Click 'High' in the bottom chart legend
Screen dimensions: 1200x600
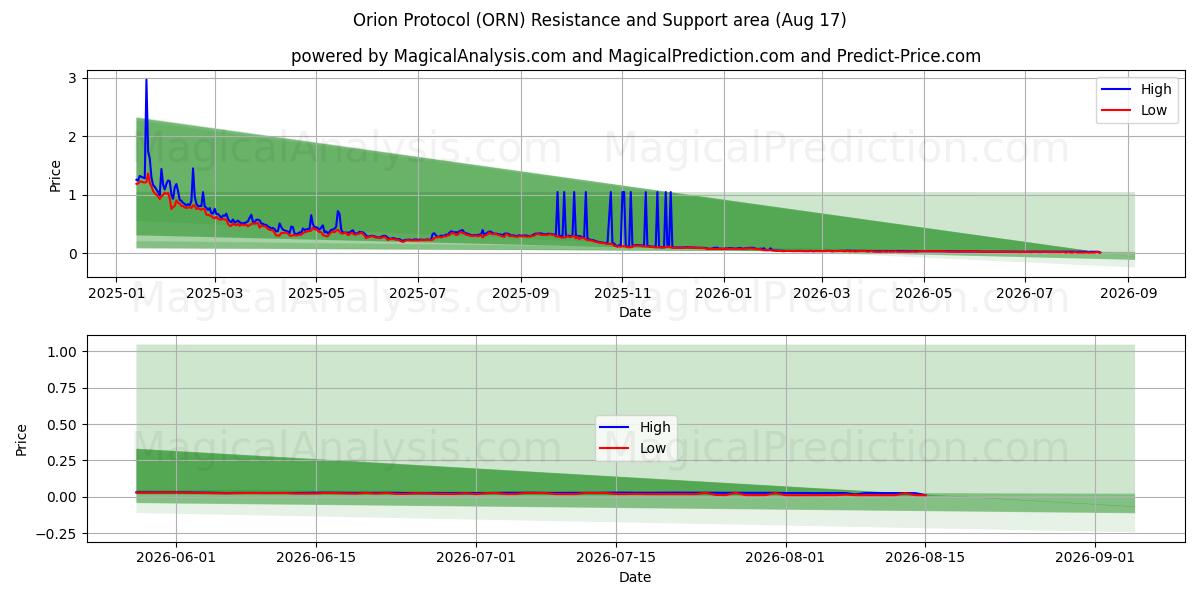click(655, 427)
